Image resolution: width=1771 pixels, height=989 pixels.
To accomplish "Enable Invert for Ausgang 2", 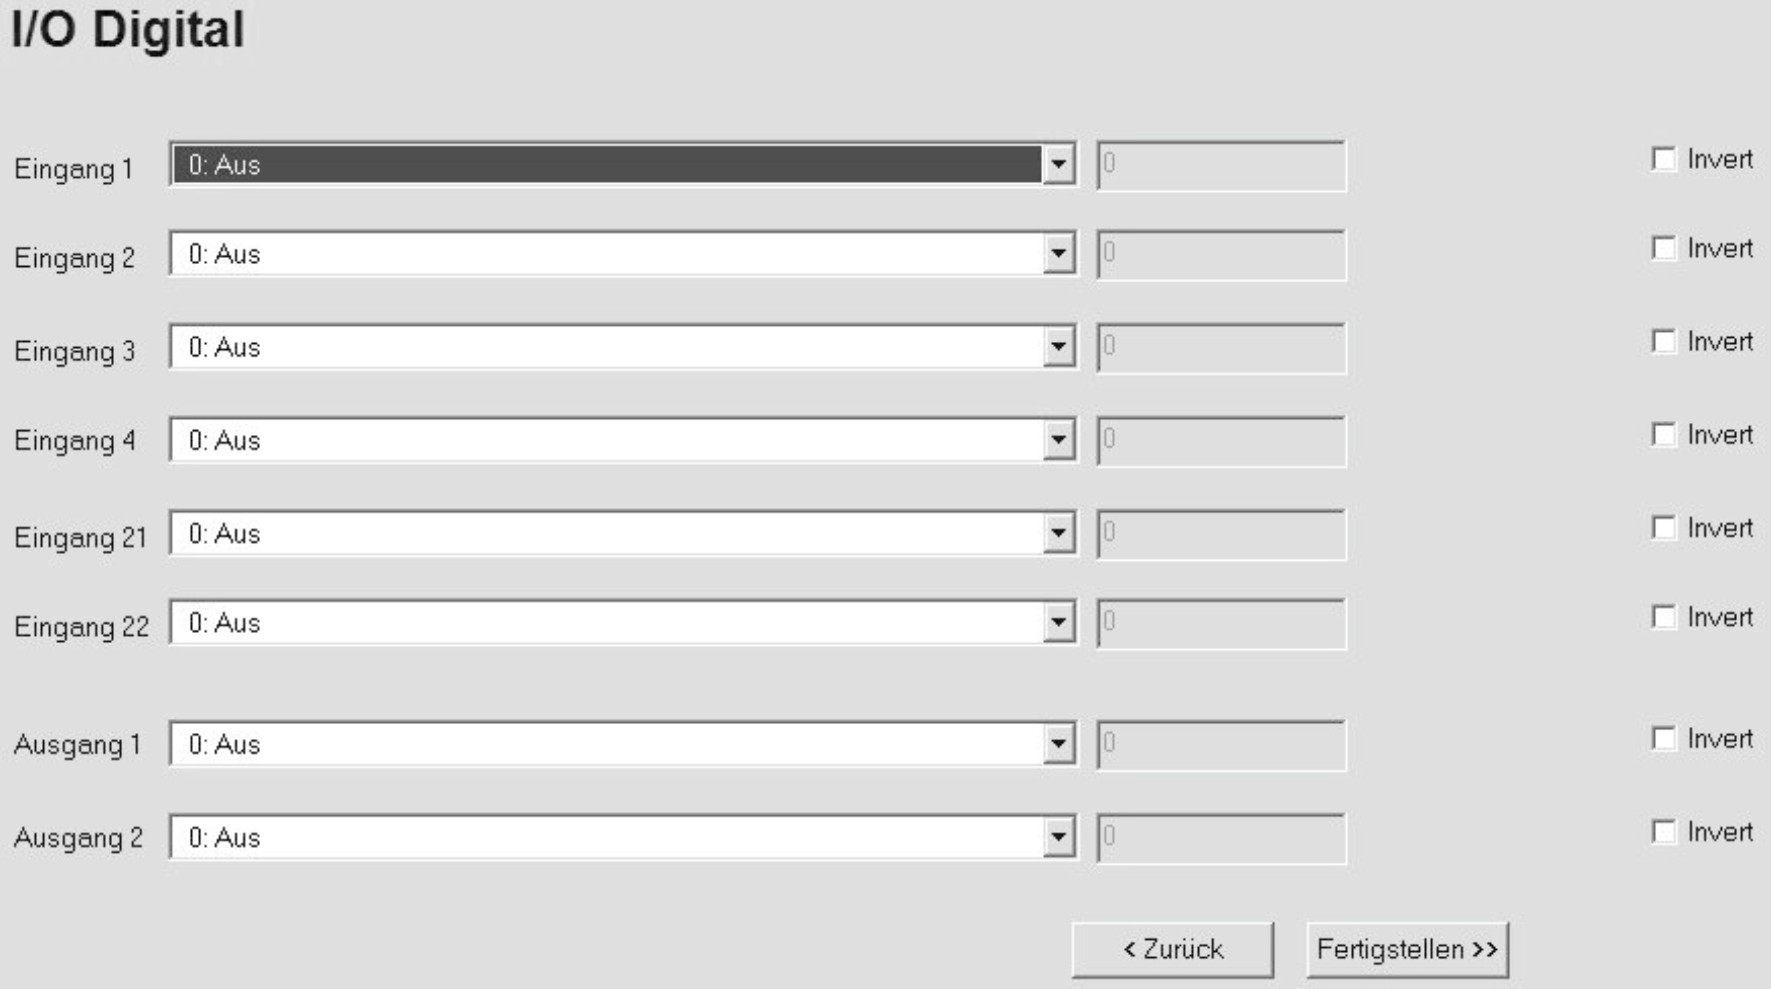I will pos(1663,832).
